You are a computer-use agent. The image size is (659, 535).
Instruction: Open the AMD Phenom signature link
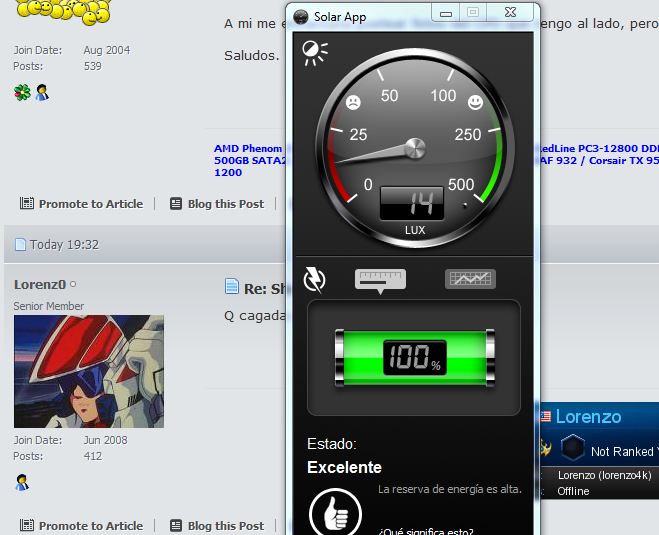[248, 148]
